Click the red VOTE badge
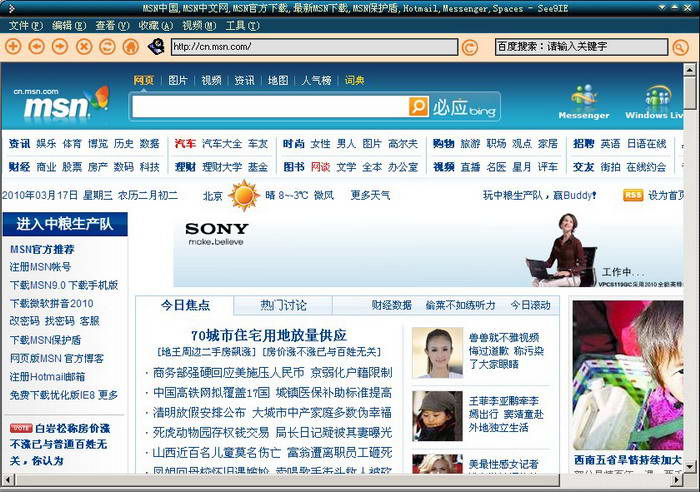Screen dimensions: 700x492 click(x=21, y=428)
